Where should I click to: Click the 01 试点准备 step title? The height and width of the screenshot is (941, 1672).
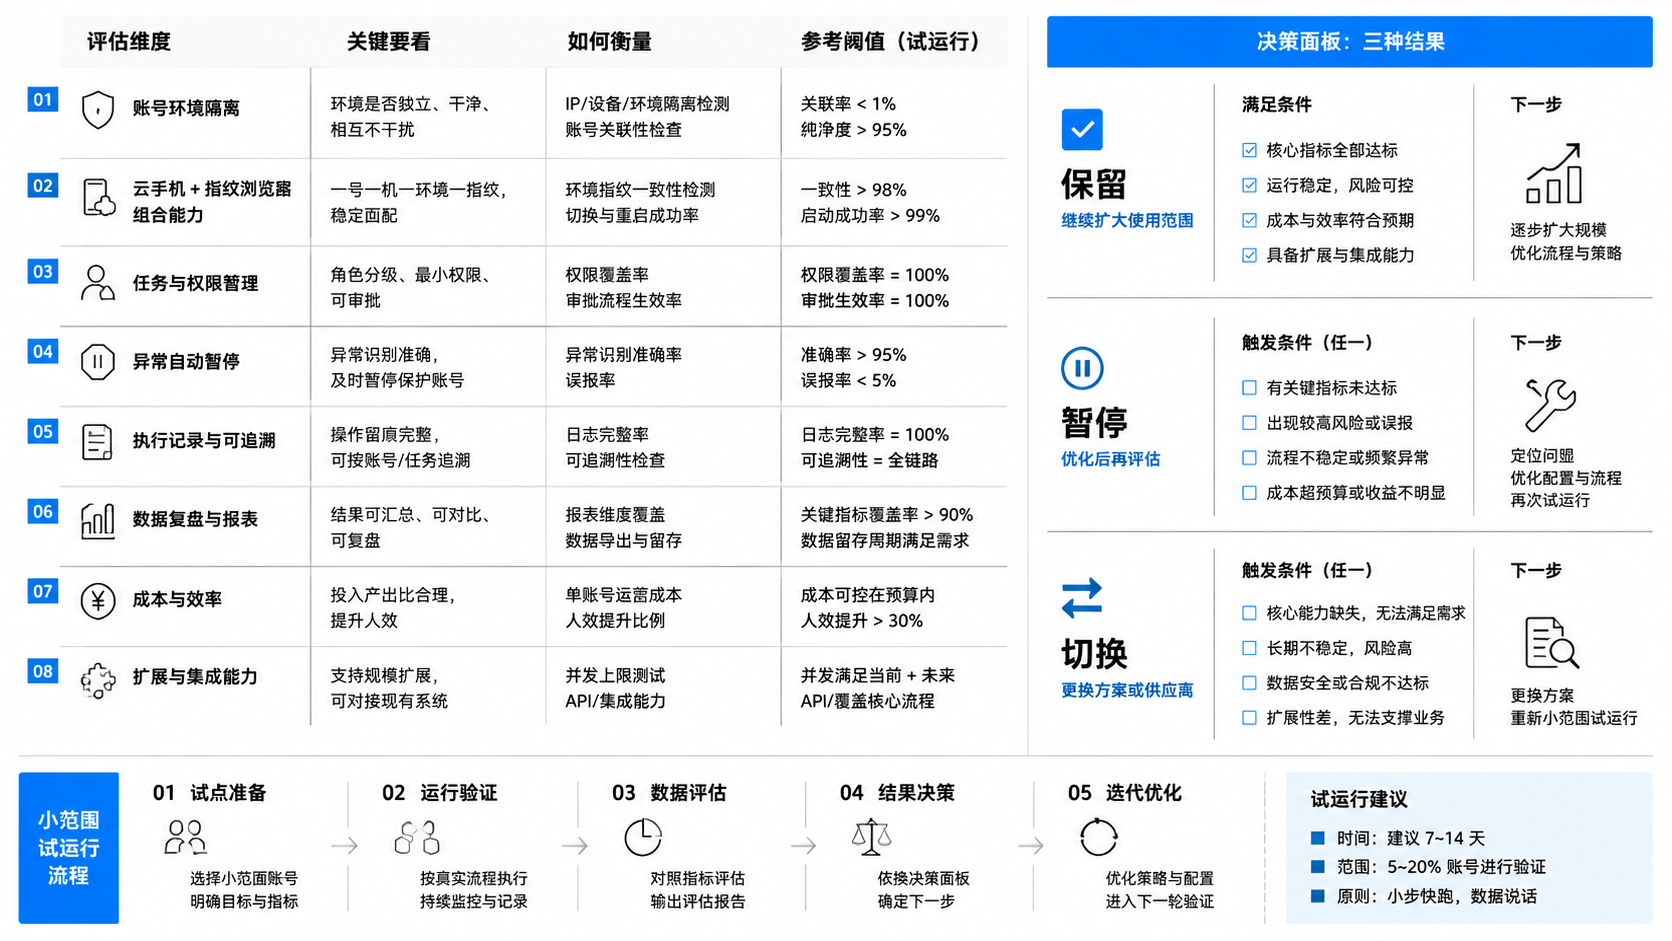coord(209,793)
